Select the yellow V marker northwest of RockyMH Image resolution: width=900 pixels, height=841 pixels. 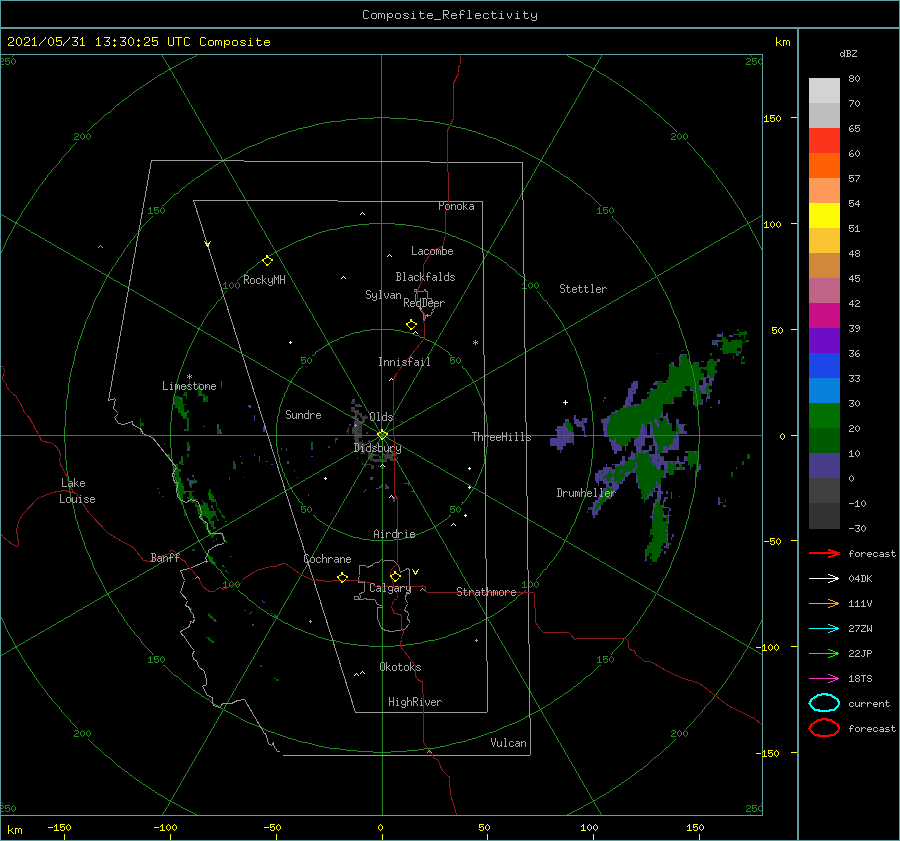coord(208,244)
